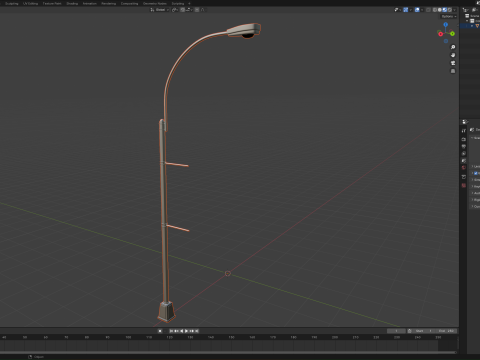Switch to the UV Editing workspace tab
This screenshot has width=480, height=360.
(x=30, y=3)
